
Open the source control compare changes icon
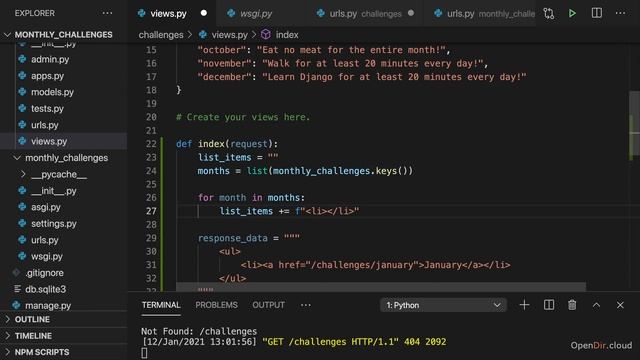(549, 13)
